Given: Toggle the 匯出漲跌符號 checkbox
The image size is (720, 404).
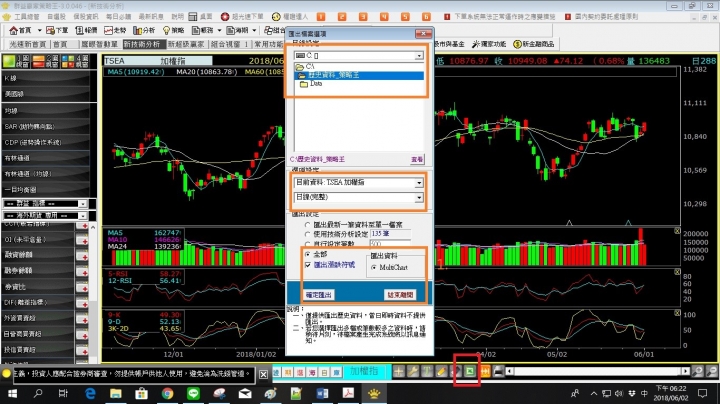Looking at the screenshot, I should (308, 265).
